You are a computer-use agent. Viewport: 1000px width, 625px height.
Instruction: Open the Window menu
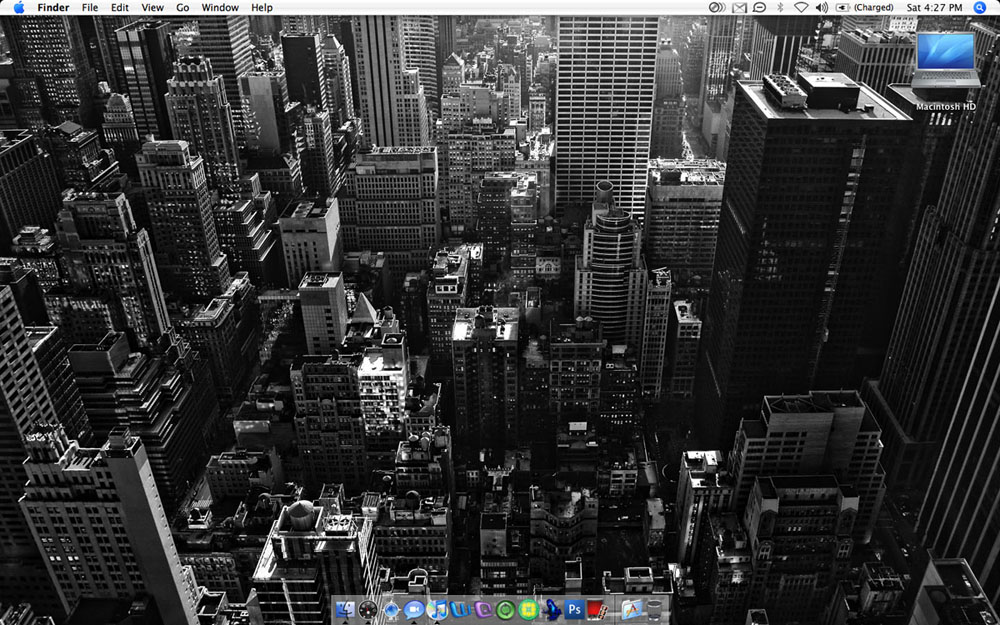pyautogui.click(x=220, y=8)
